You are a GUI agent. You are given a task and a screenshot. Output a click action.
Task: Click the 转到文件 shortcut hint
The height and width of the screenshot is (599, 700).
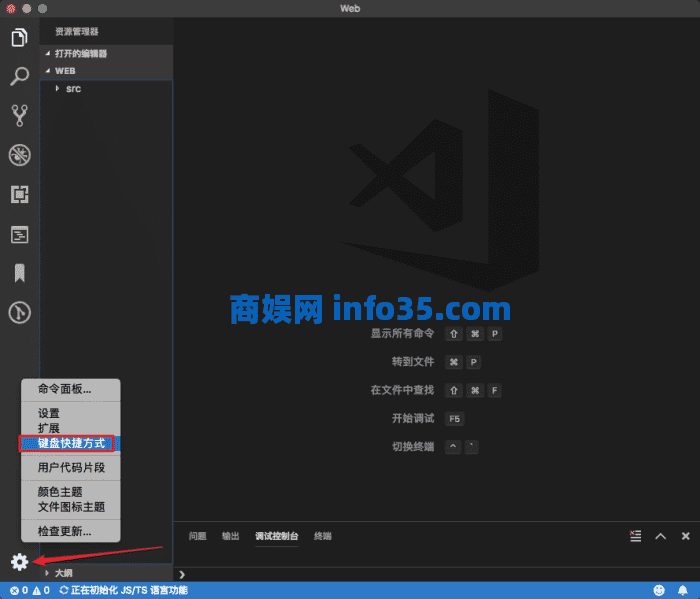tap(412, 362)
